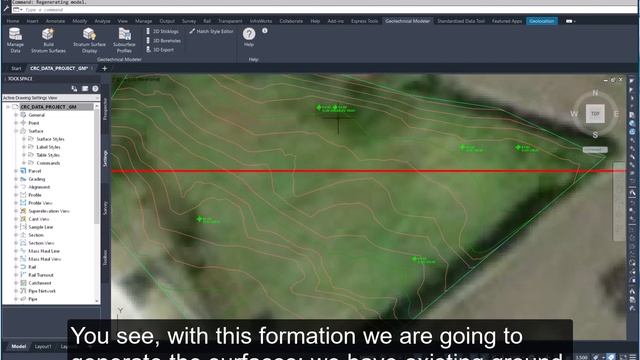This screenshot has height=360, width=640.
Task: Switch to the Survey ribbon tab
Action: coord(189,21)
